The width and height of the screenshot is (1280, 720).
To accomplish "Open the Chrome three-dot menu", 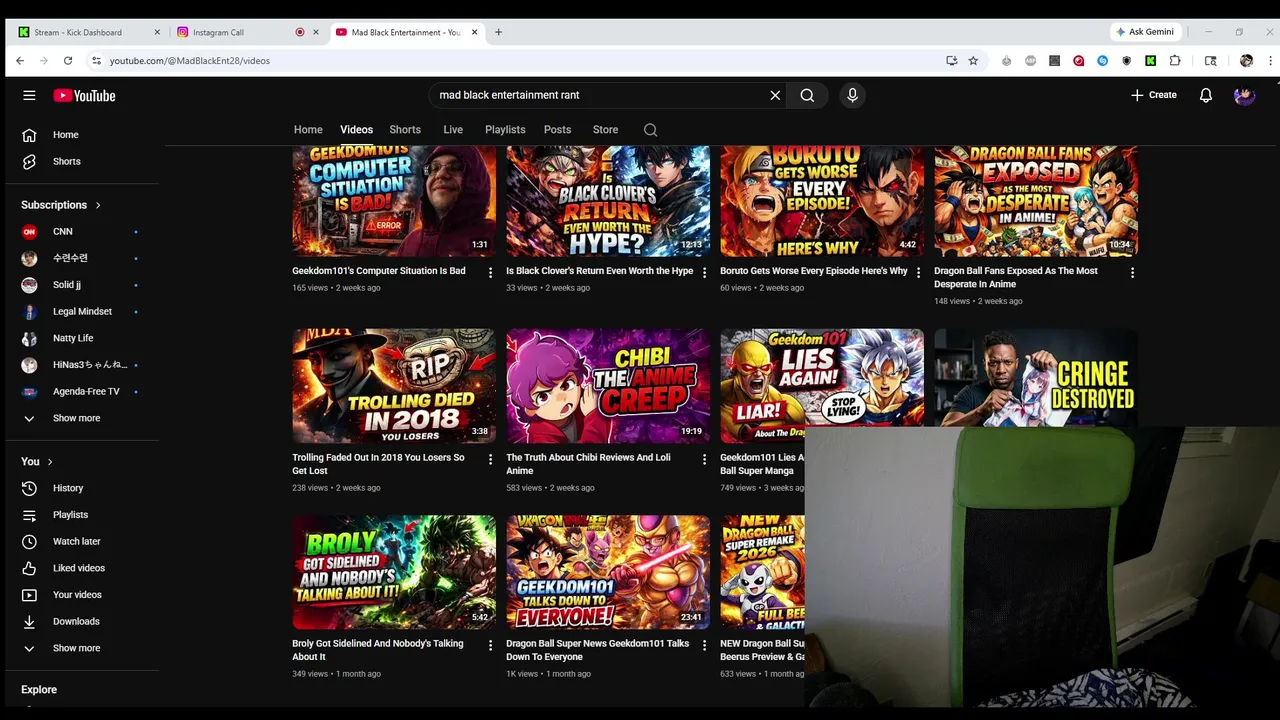I will (x=1271, y=61).
